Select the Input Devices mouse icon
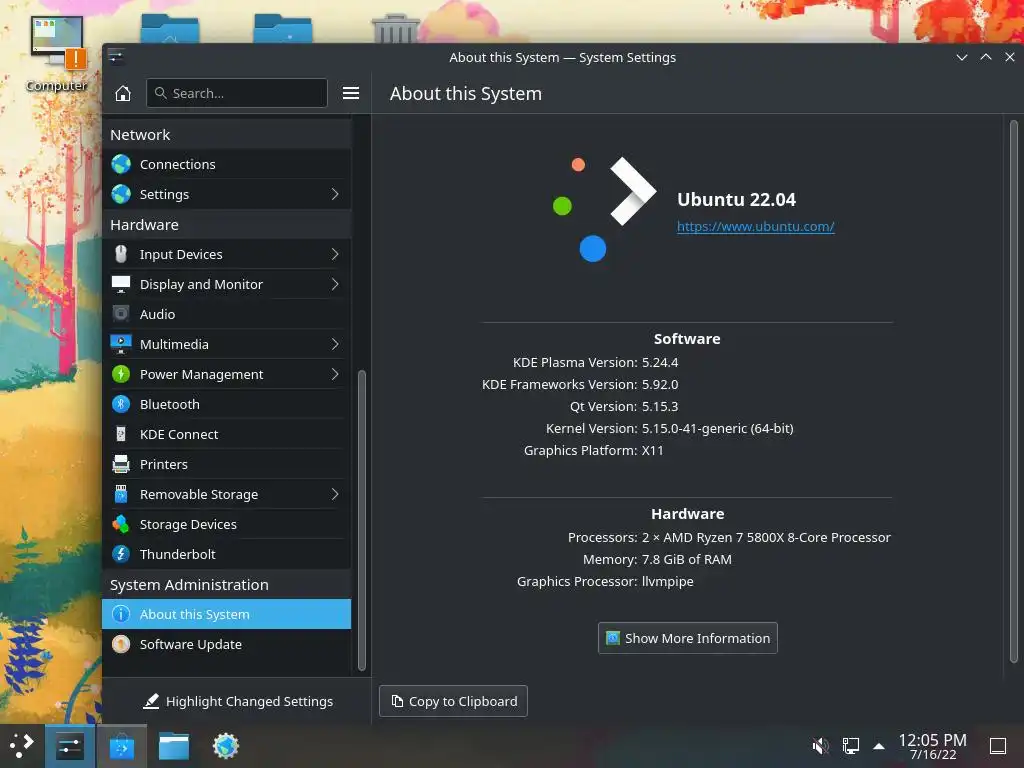The height and width of the screenshot is (768, 1024). pyautogui.click(x=121, y=254)
